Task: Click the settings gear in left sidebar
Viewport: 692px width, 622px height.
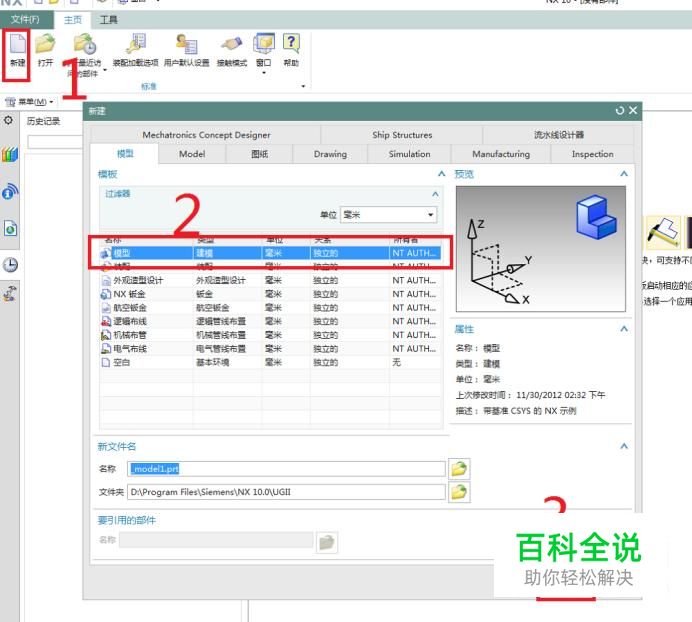Action: (x=9, y=120)
